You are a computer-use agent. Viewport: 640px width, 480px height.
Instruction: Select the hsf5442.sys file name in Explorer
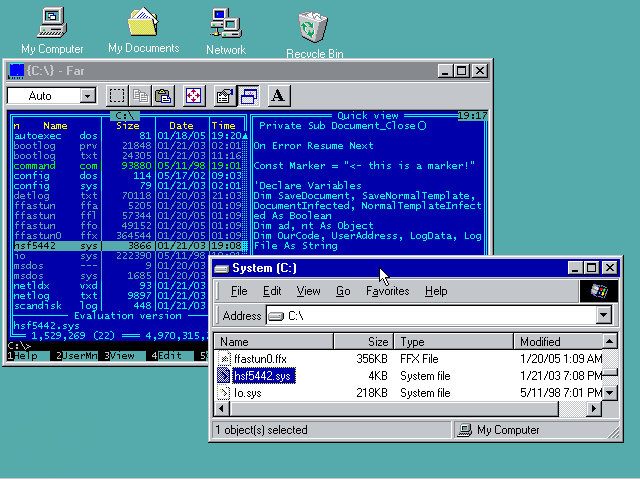point(264,376)
